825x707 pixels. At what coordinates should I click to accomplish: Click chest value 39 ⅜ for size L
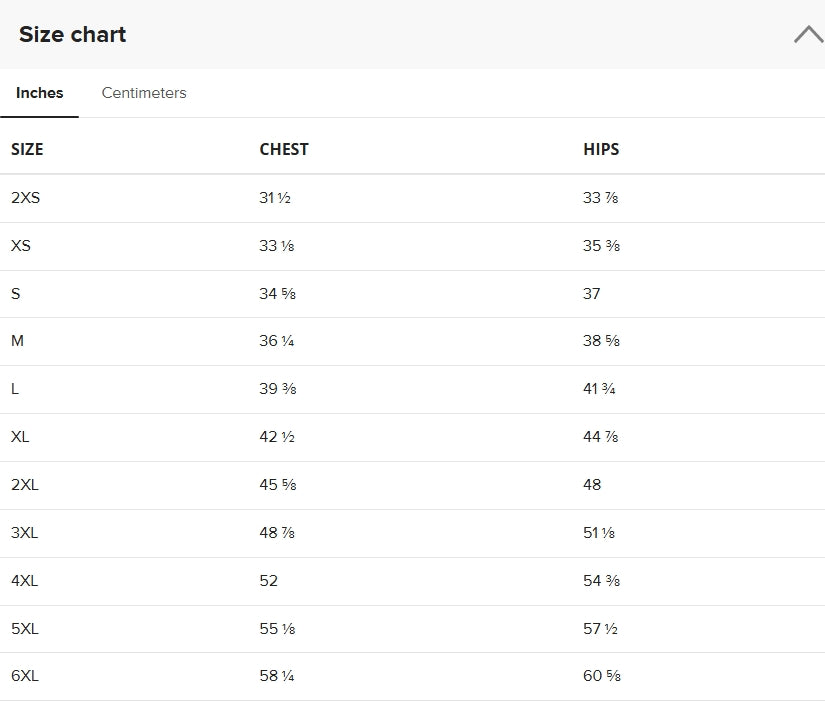277,389
